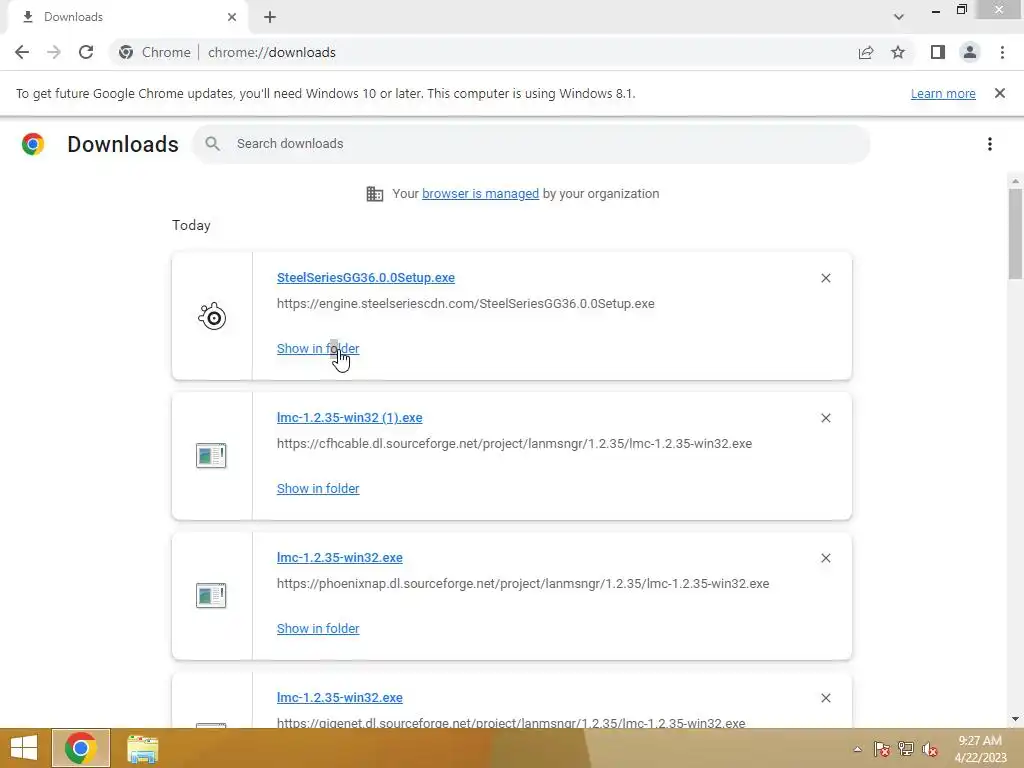Viewport: 1024px width, 768px height.
Task: Click the Action Center flag icon
Action: [882, 749]
